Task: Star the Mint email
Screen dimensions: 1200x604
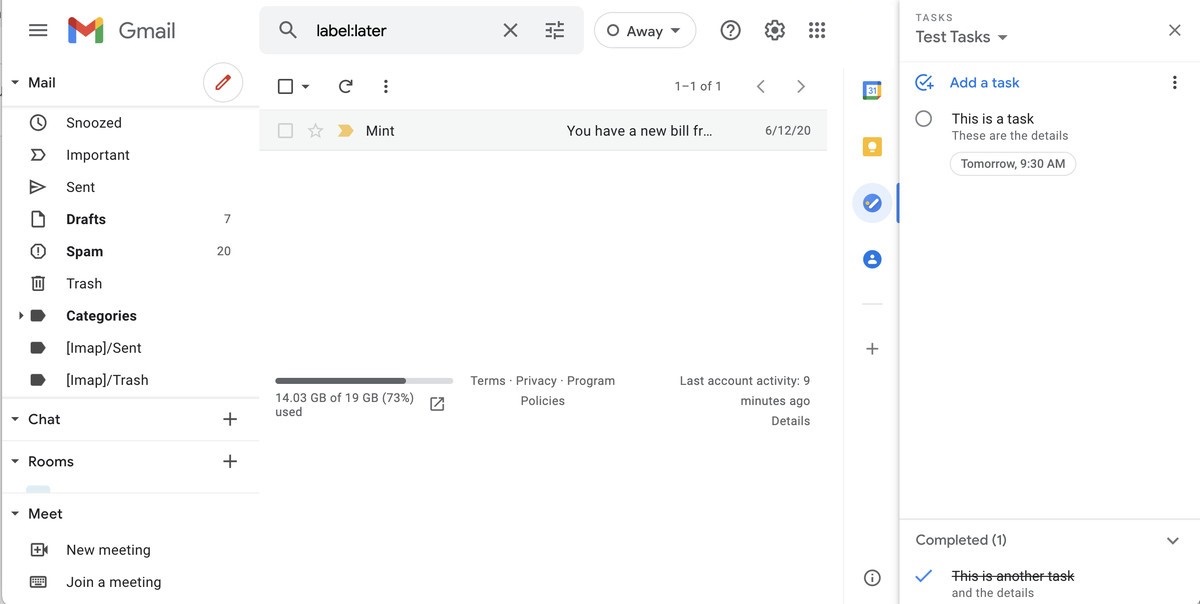Action: click(x=315, y=131)
